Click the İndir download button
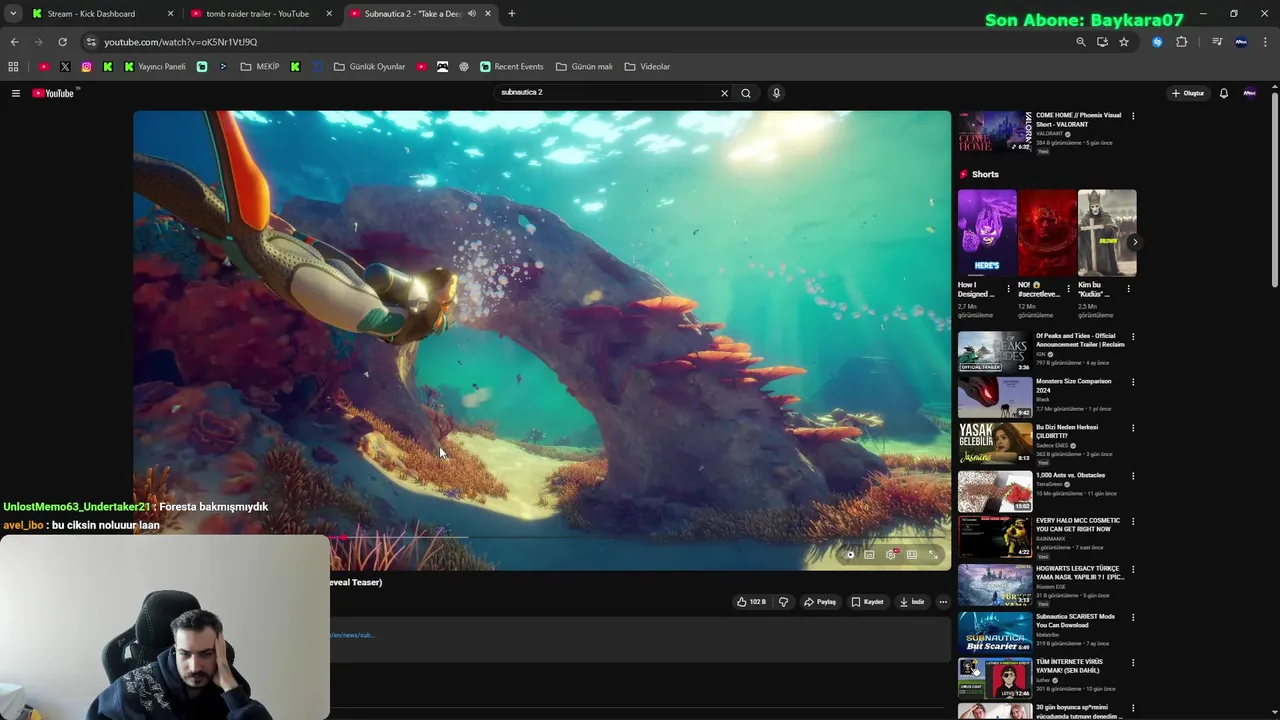Viewport: 1280px width, 720px height. click(911, 602)
